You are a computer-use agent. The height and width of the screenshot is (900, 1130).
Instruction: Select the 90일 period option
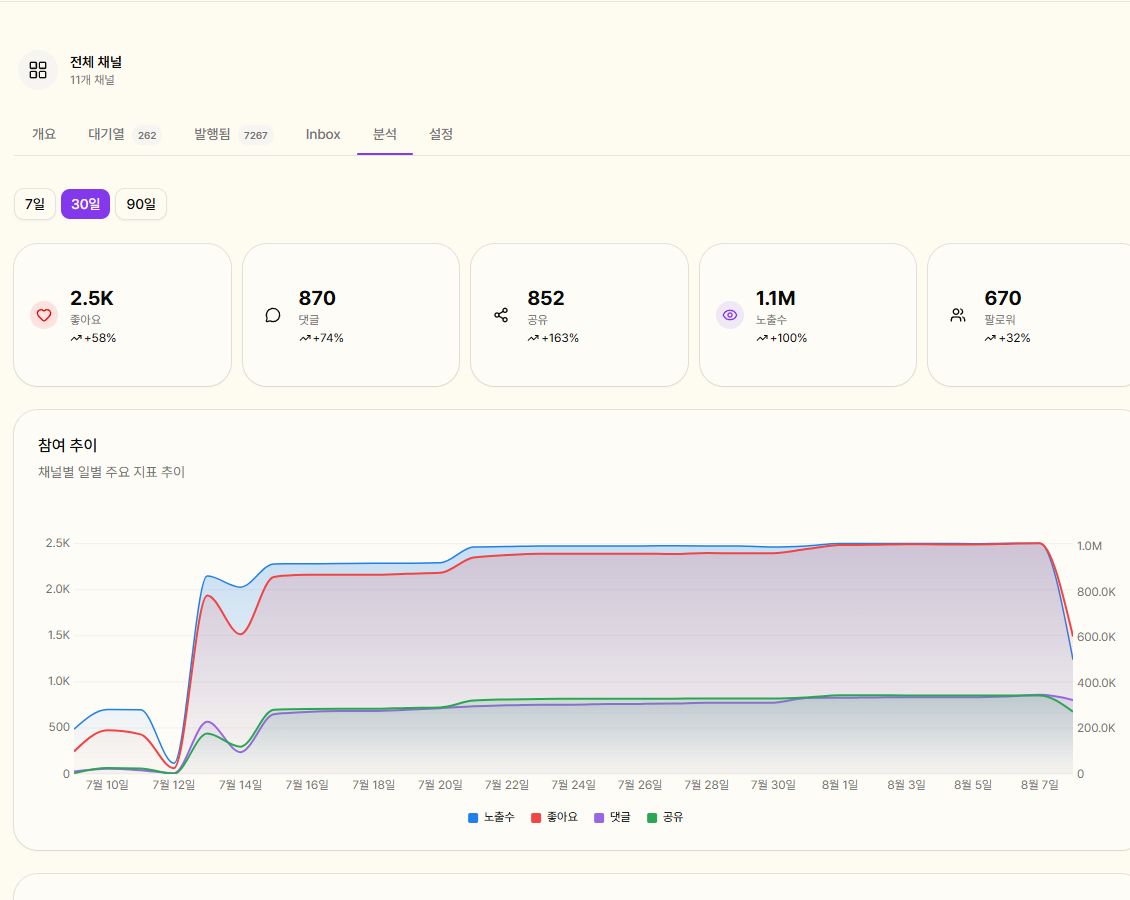tap(141, 204)
